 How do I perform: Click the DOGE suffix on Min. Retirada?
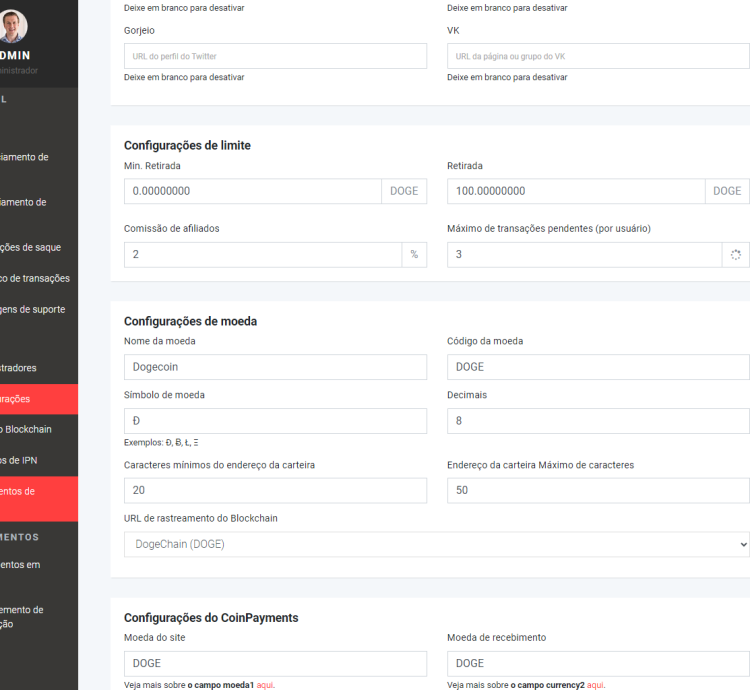tap(404, 191)
